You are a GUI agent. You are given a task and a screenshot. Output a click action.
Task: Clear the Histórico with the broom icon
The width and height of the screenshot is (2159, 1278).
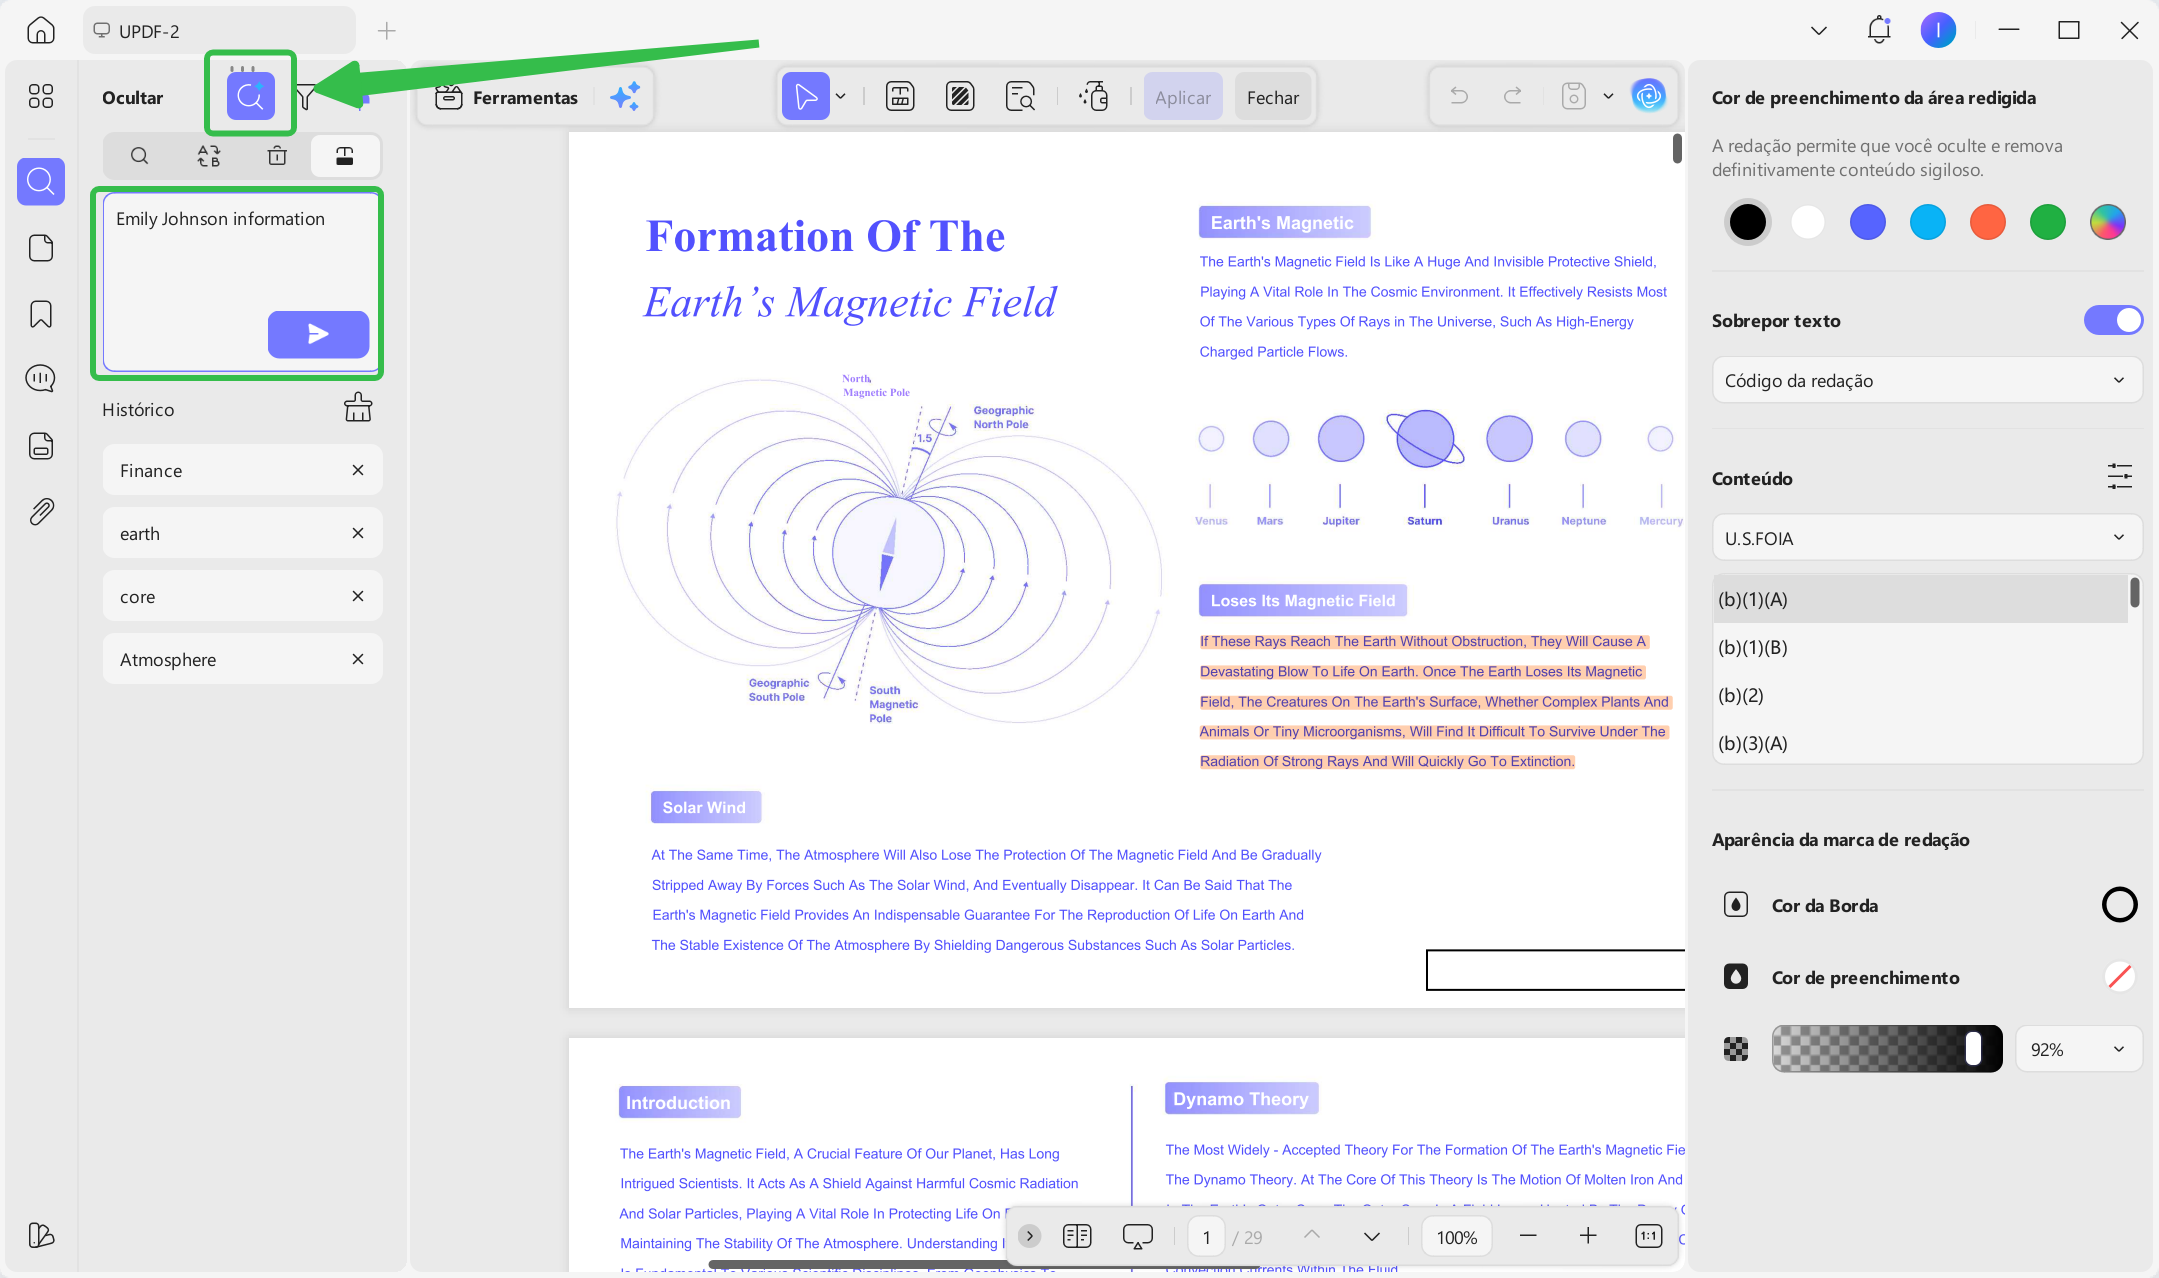pos(358,408)
